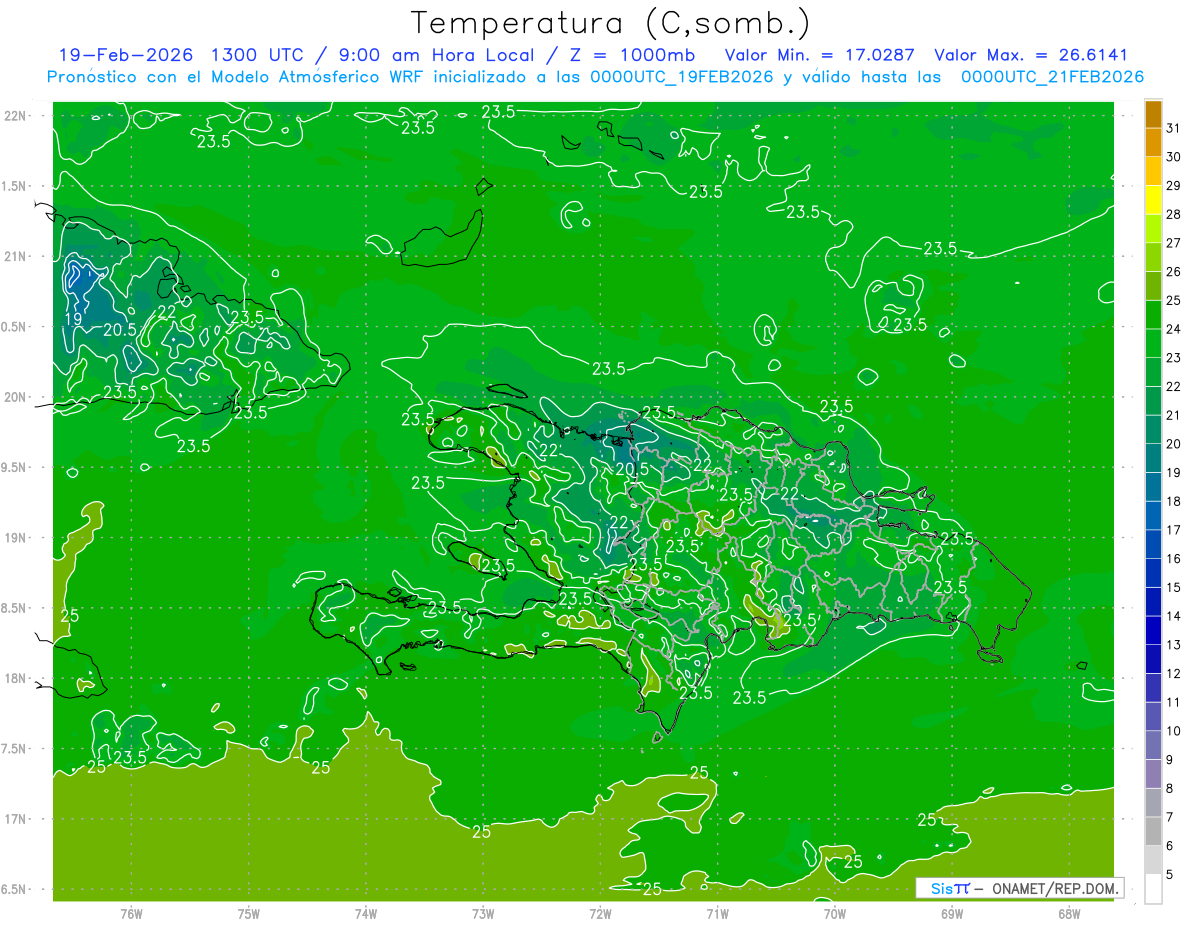Click the '73W' longitude axis label

tap(483, 913)
